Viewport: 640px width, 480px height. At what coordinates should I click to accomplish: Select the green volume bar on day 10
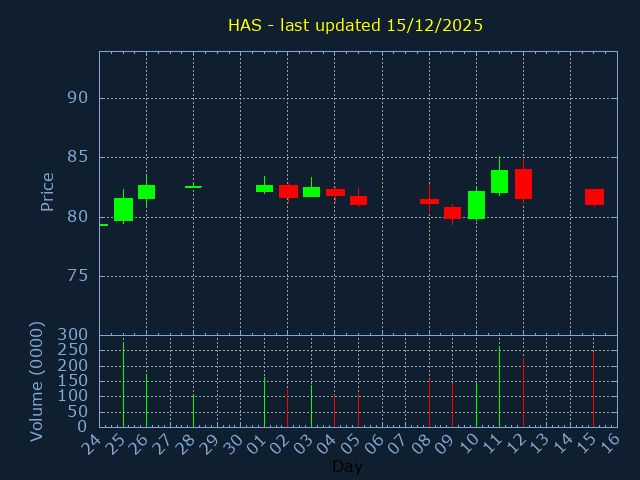coord(476,404)
